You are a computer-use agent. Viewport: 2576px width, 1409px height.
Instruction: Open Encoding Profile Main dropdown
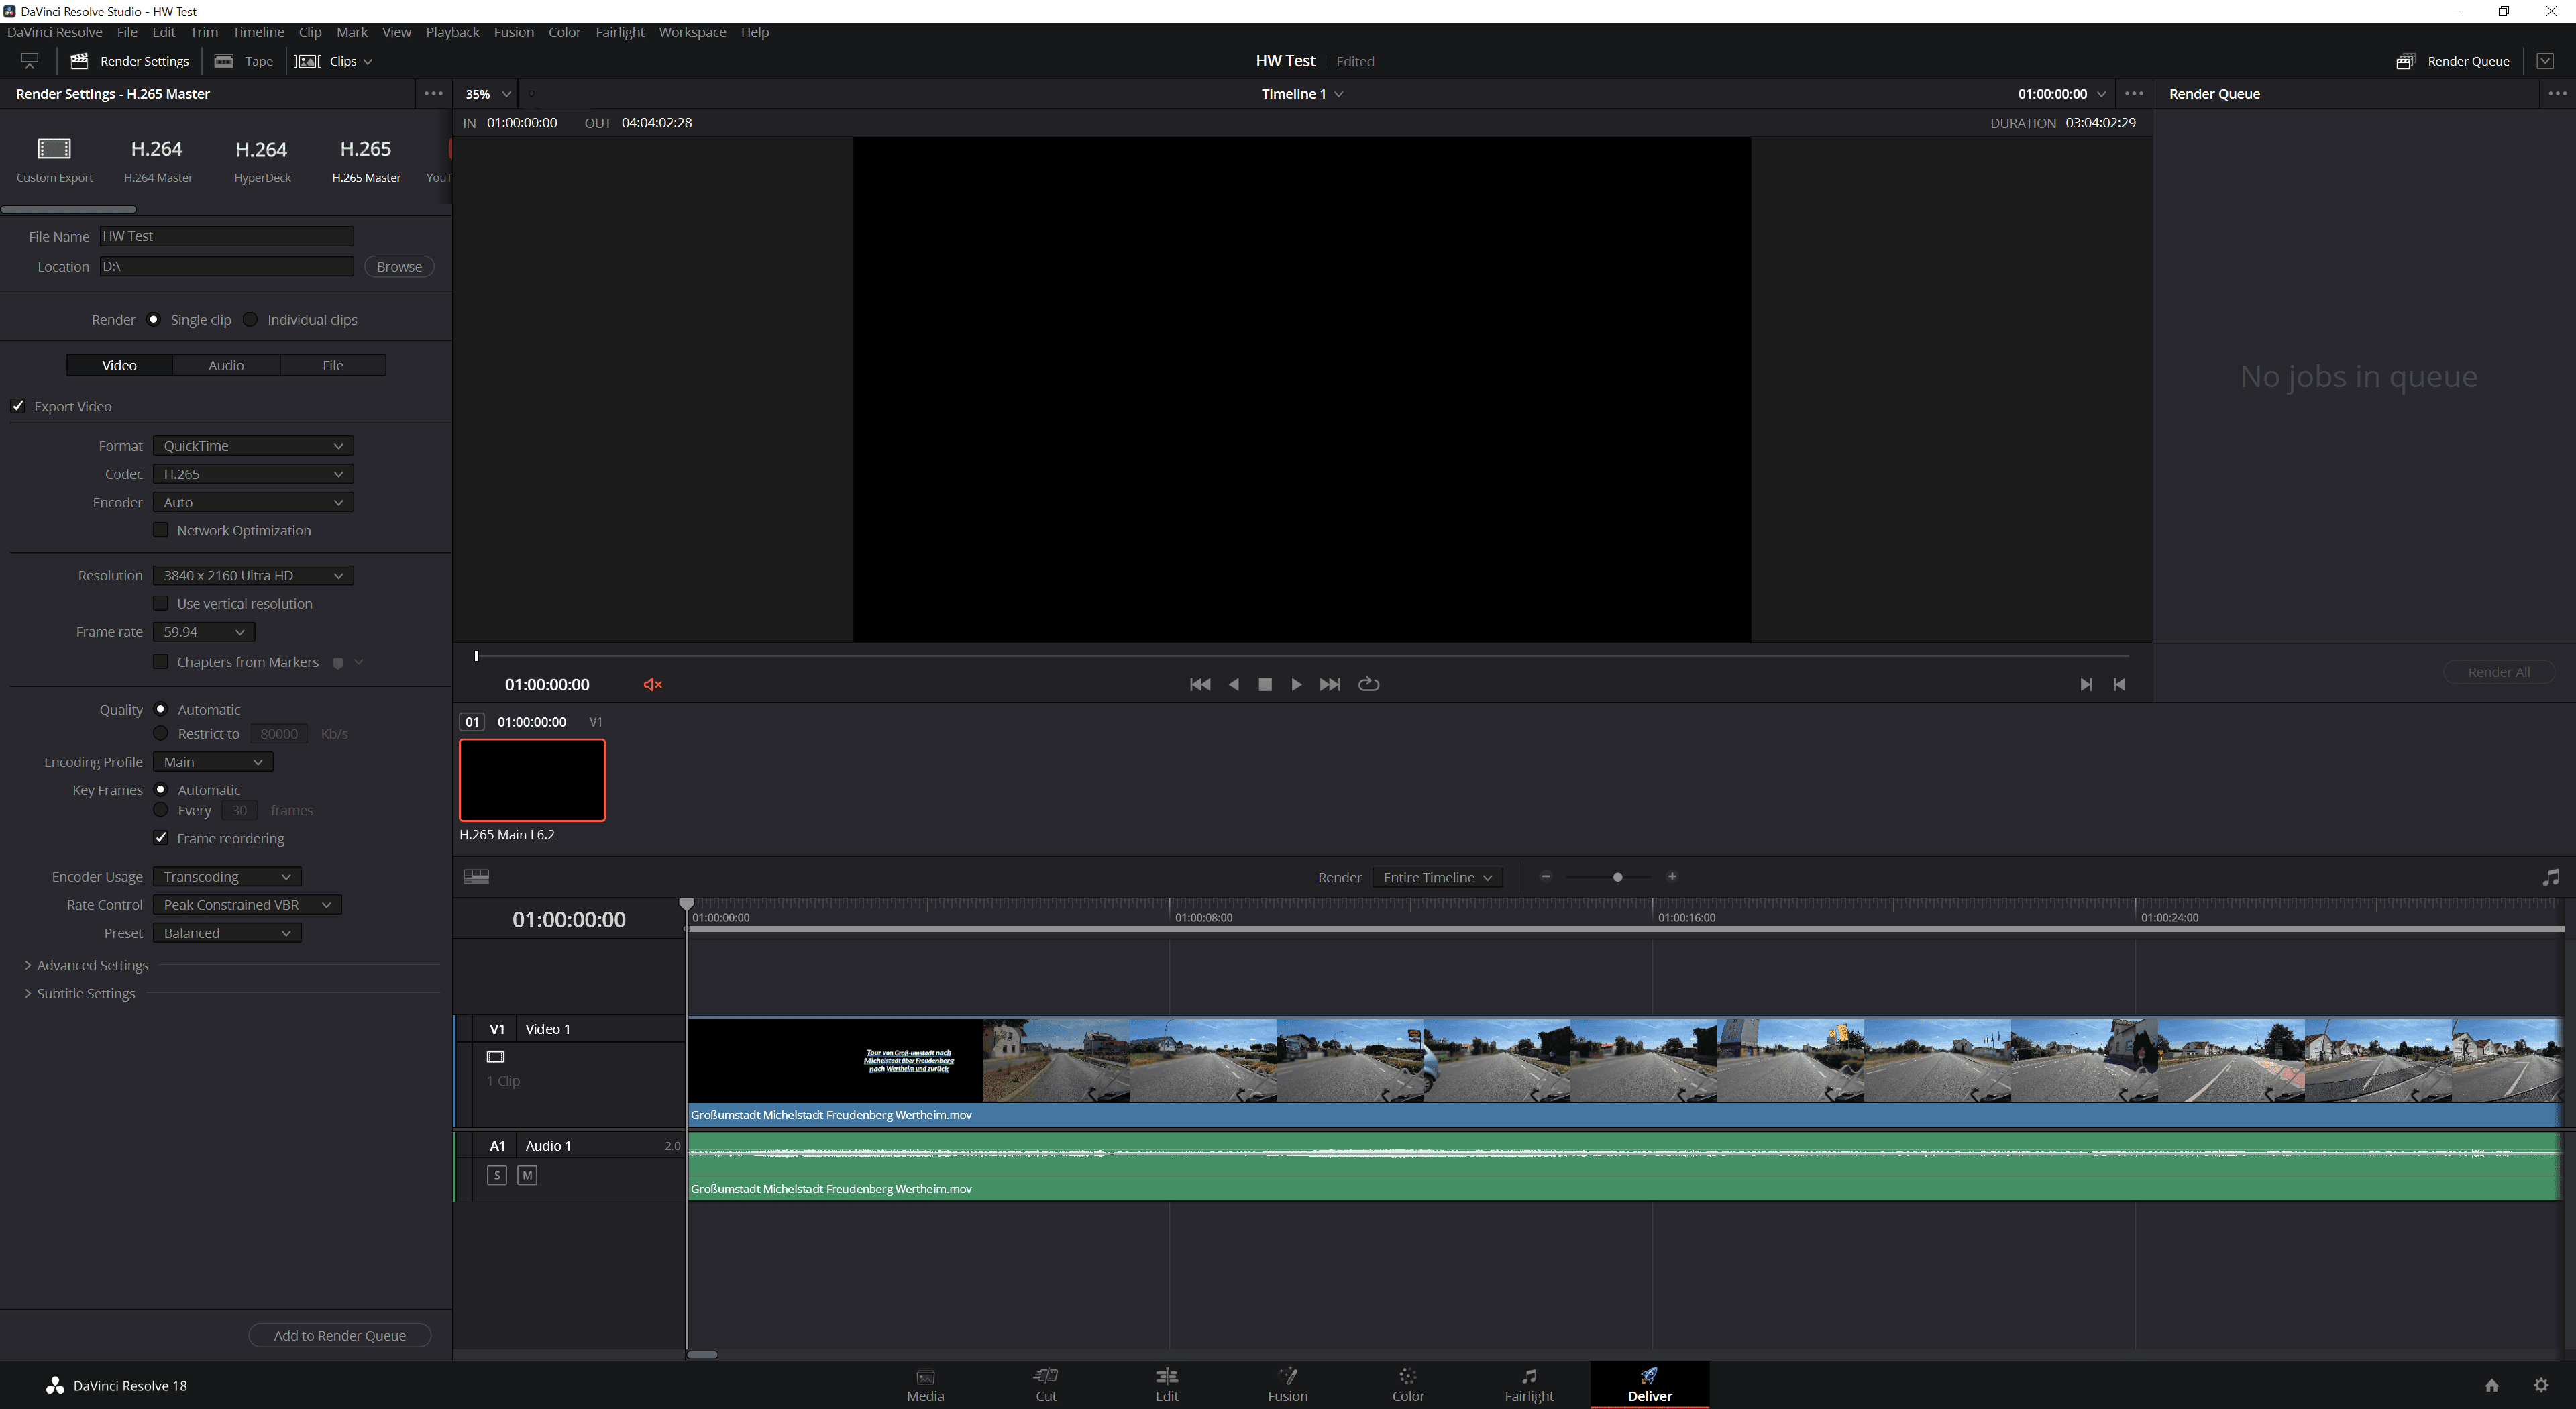213,762
